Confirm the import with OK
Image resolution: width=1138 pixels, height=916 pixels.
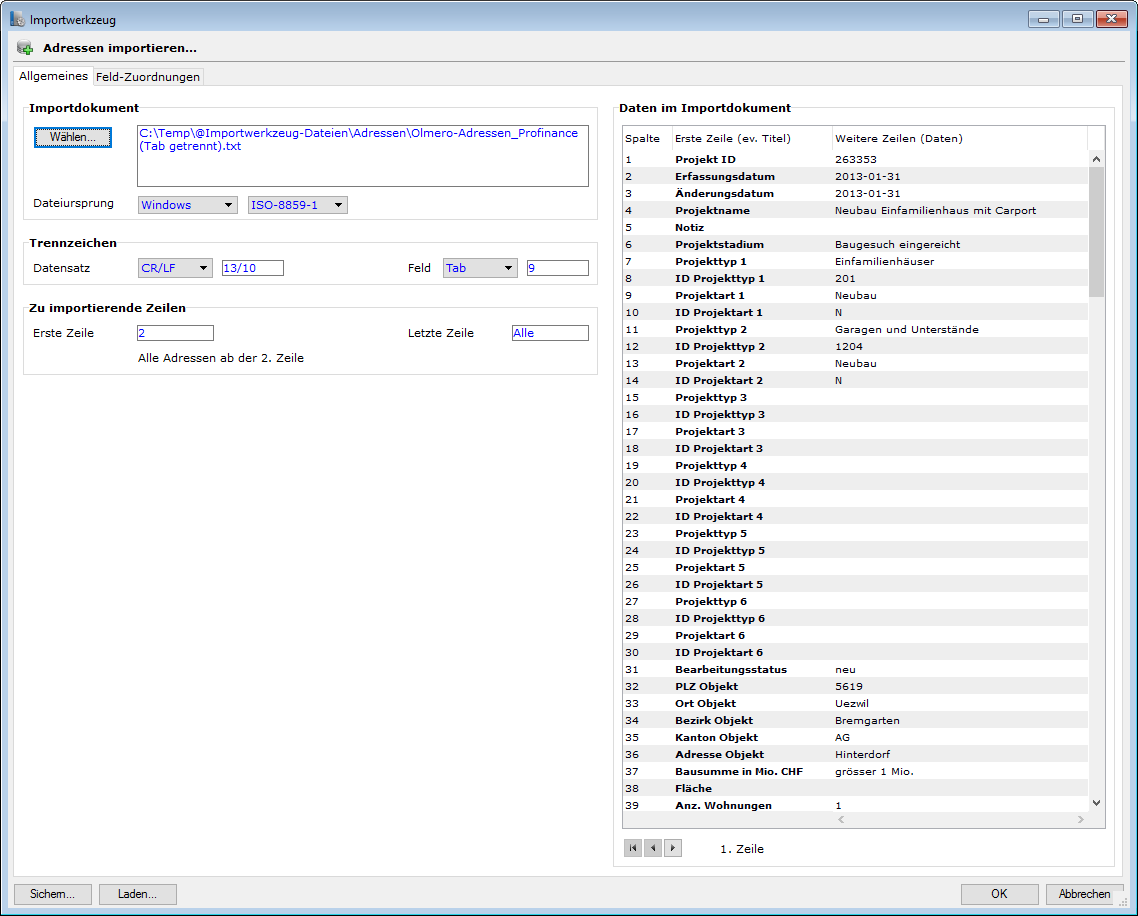[x=999, y=894]
